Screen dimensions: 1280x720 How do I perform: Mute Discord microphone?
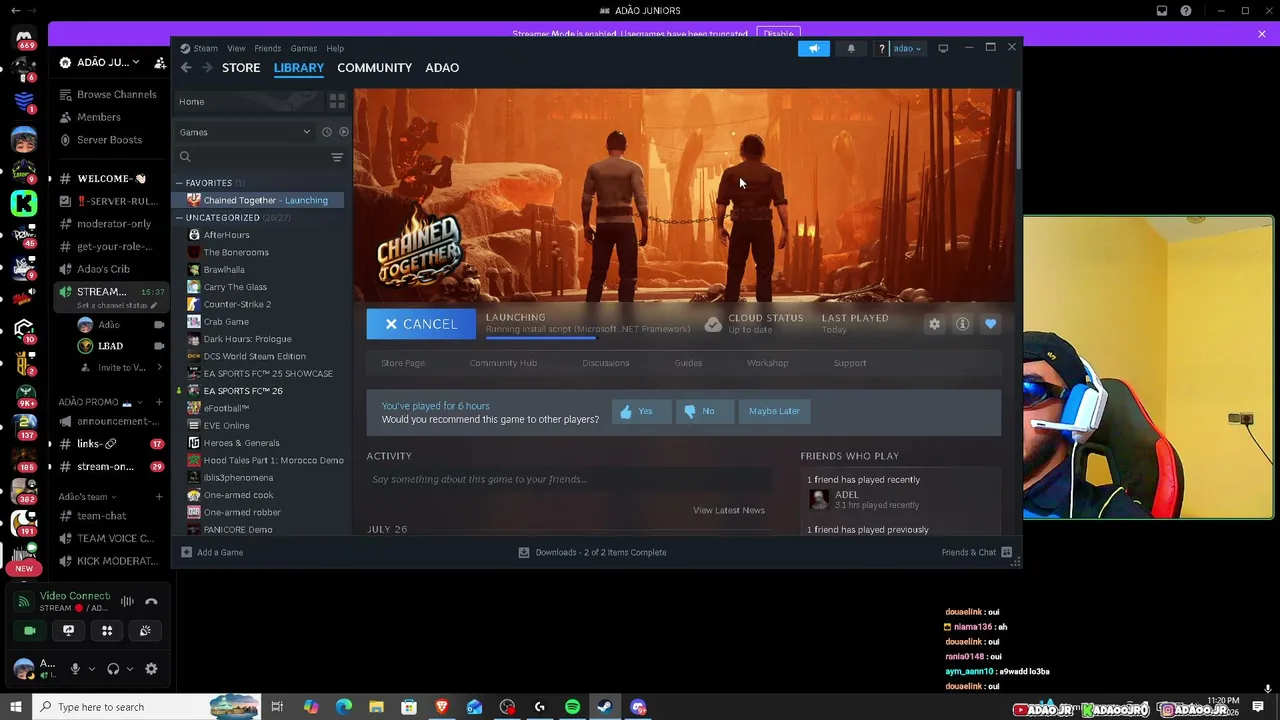click(75, 669)
